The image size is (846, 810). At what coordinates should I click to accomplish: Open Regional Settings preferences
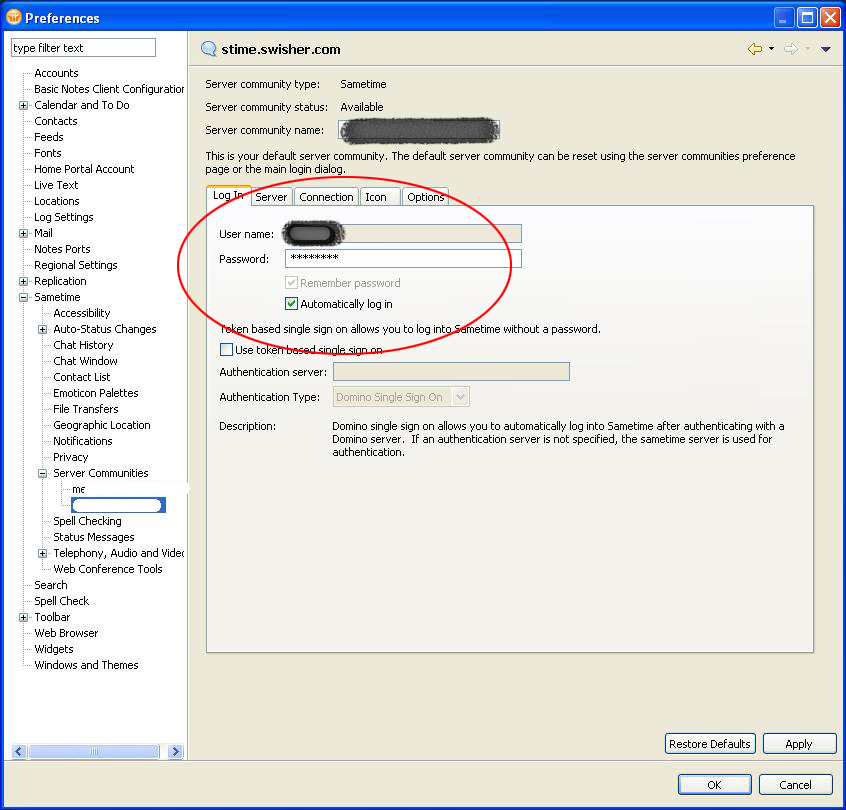(x=76, y=265)
